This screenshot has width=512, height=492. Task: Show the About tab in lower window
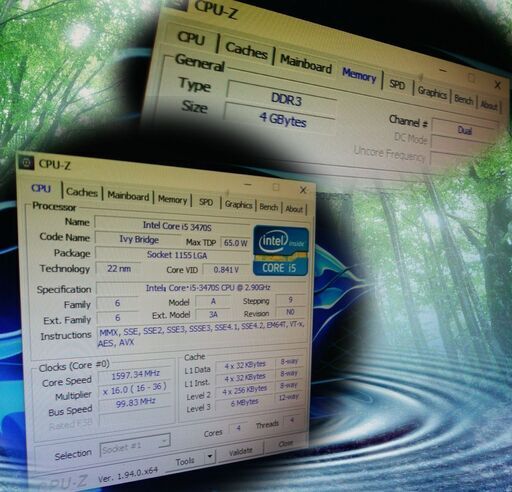tap(294, 209)
